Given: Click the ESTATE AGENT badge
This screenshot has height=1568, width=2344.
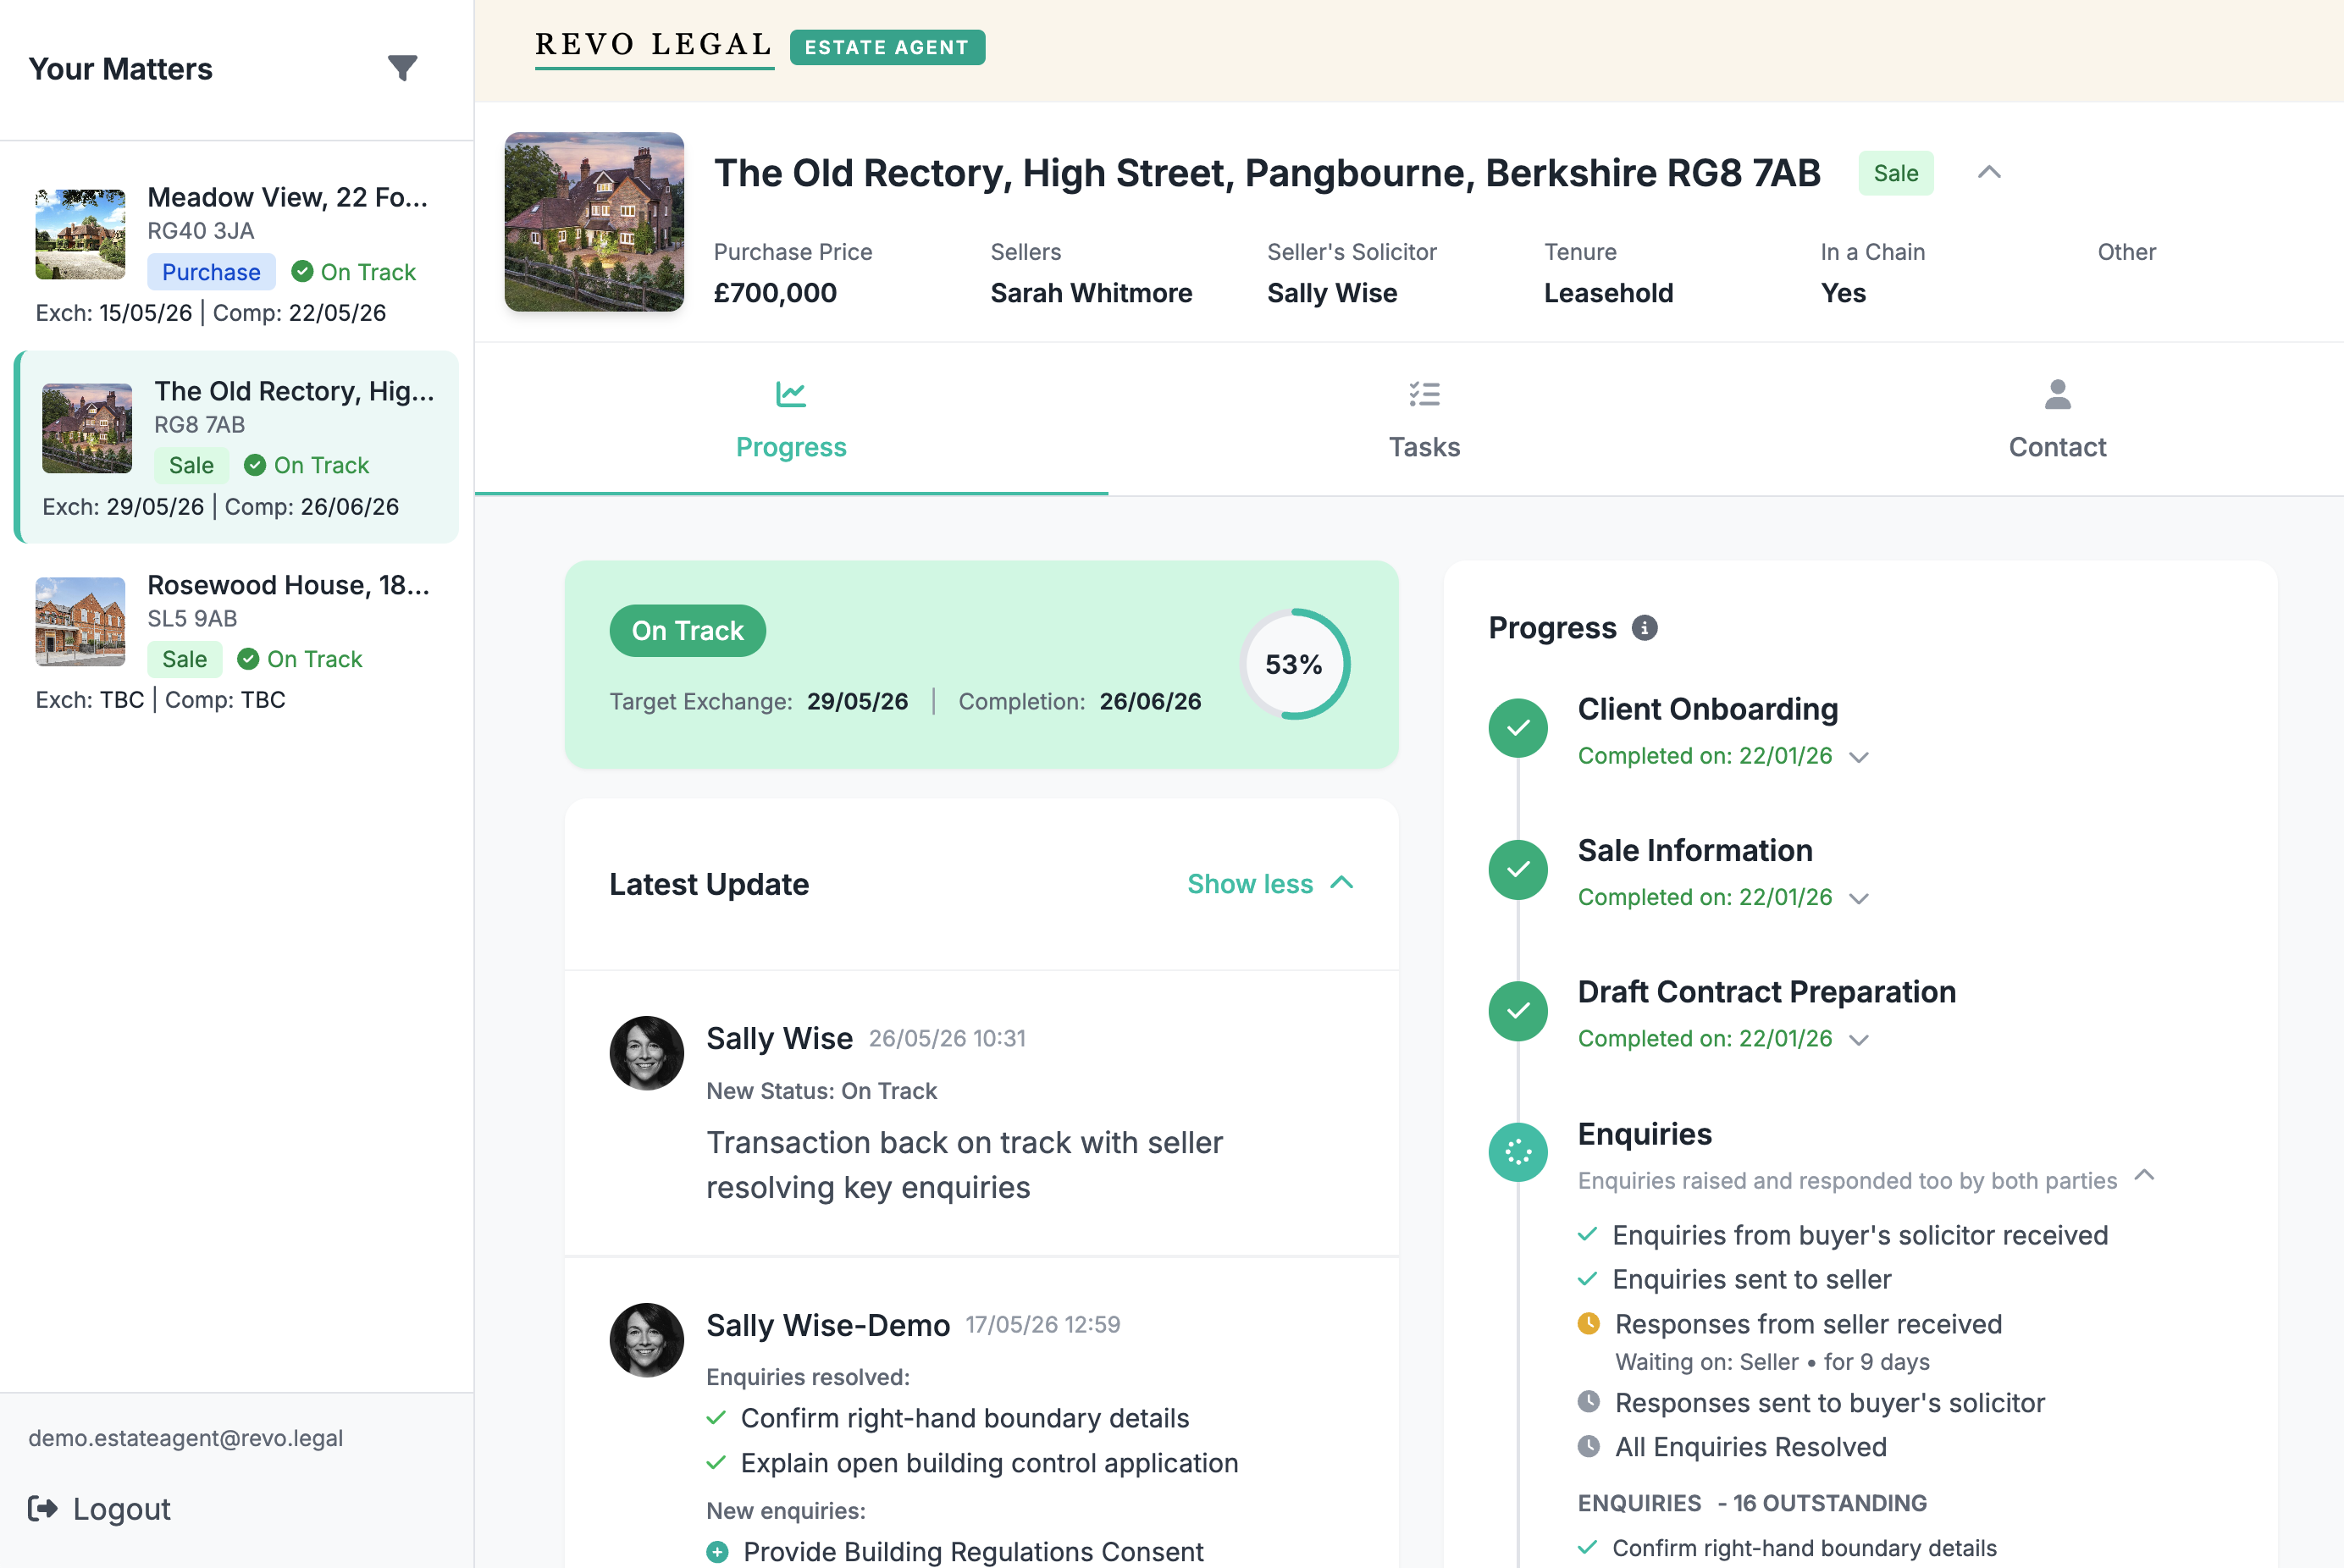Looking at the screenshot, I should pyautogui.click(x=887, y=47).
